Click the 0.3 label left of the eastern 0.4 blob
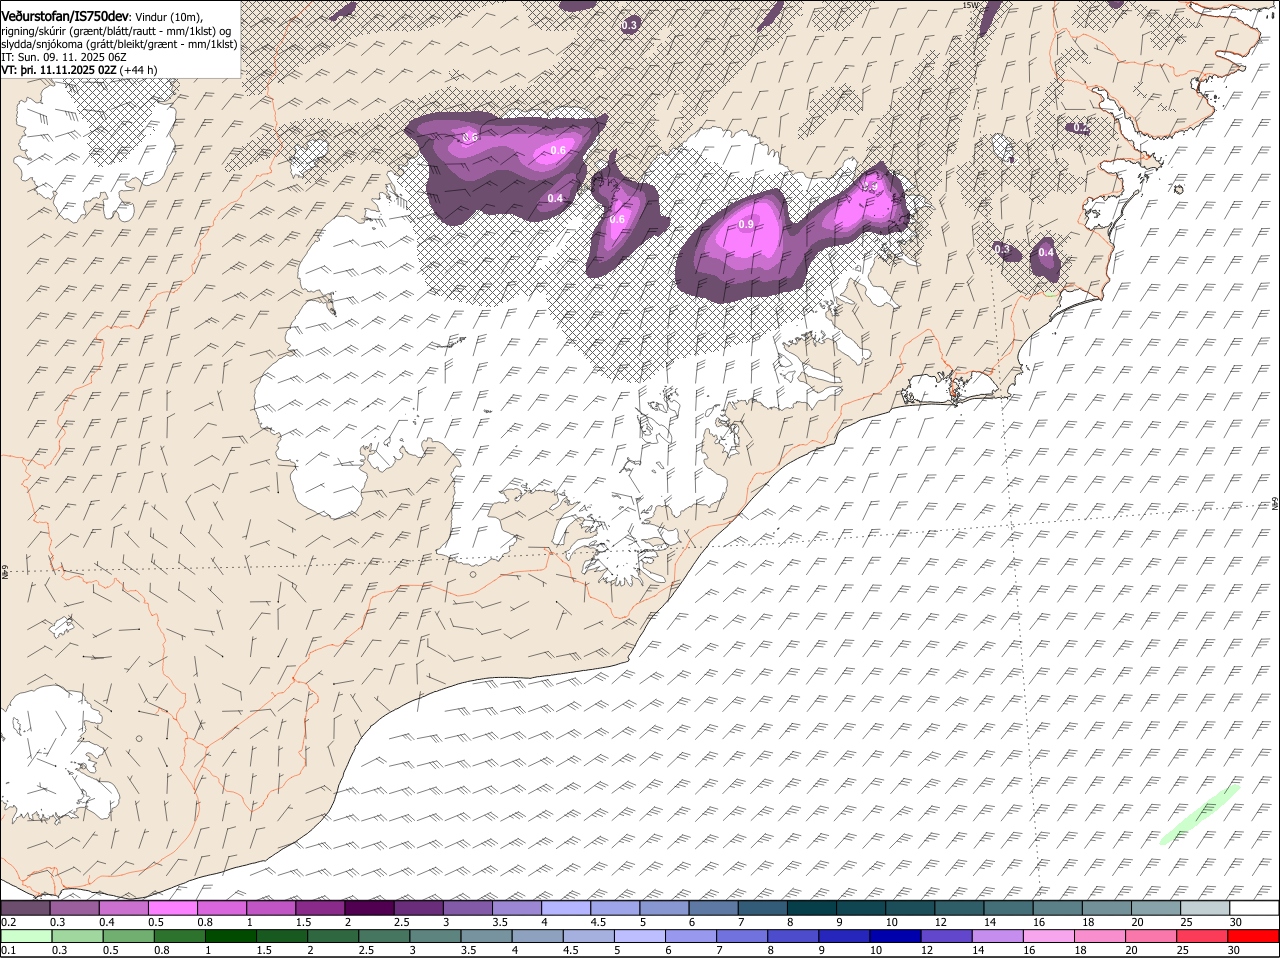This screenshot has width=1280, height=958. pos(1002,250)
